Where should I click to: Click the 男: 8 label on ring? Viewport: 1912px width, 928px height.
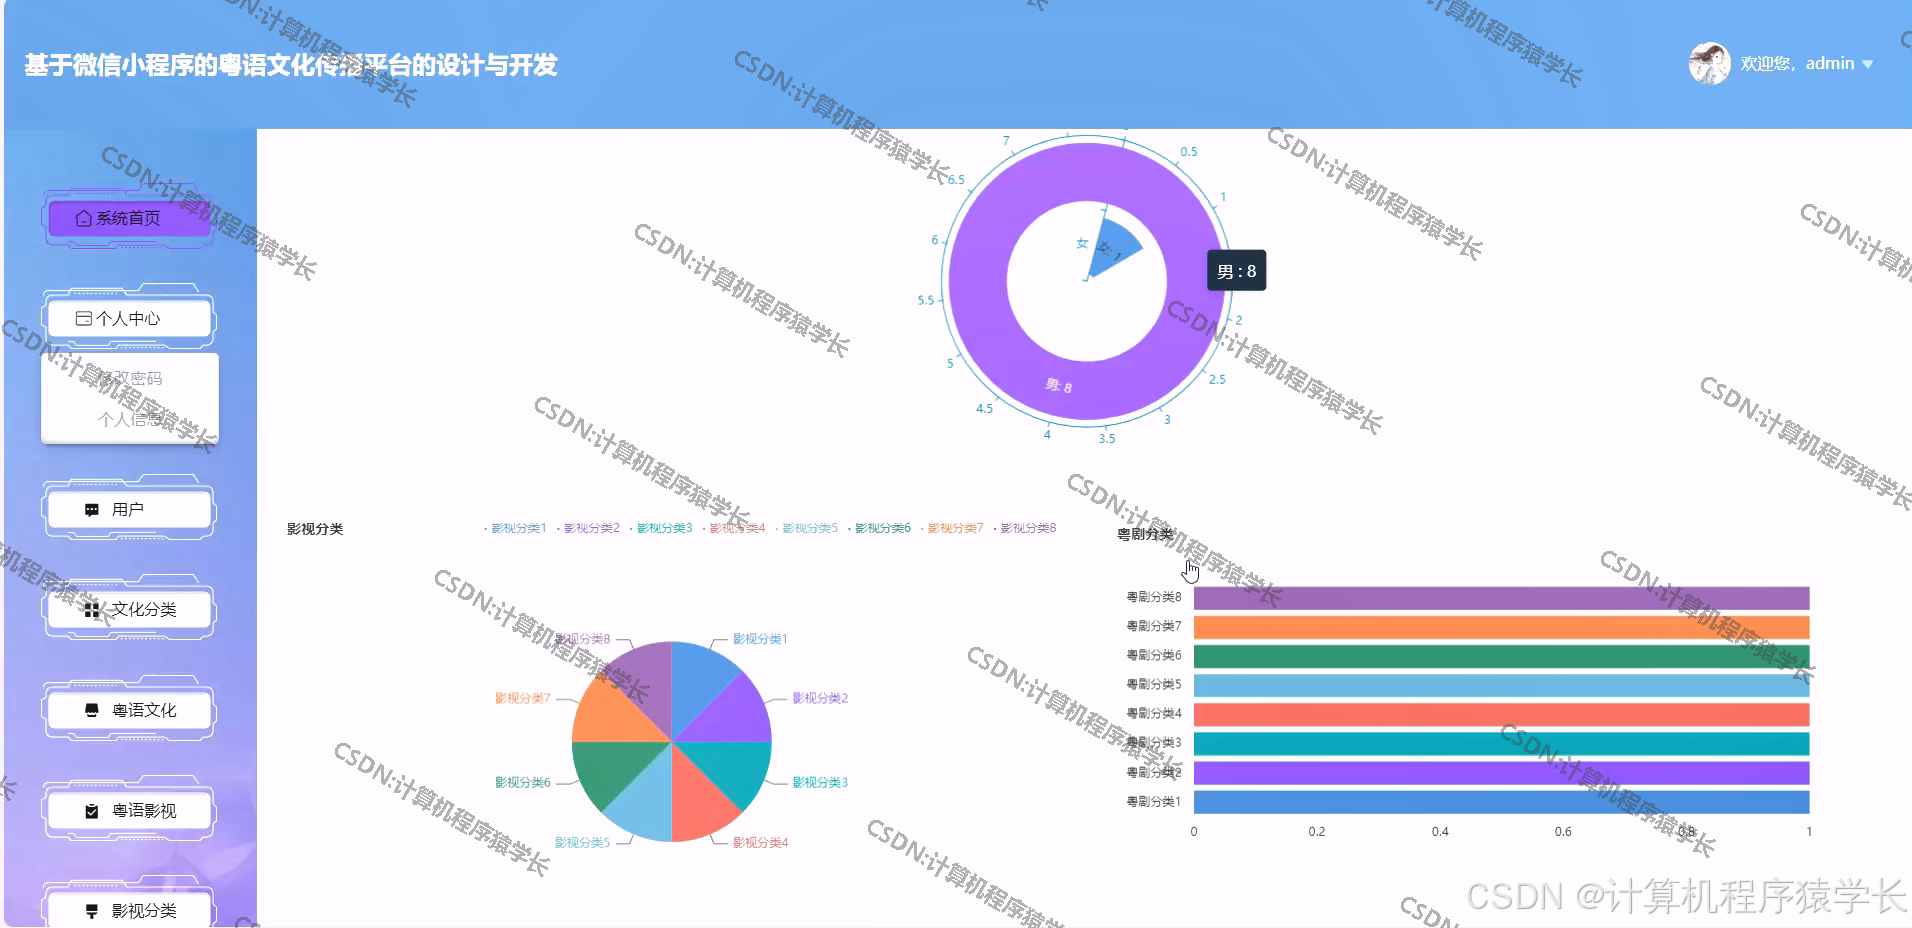click(x=1058, y=386)
